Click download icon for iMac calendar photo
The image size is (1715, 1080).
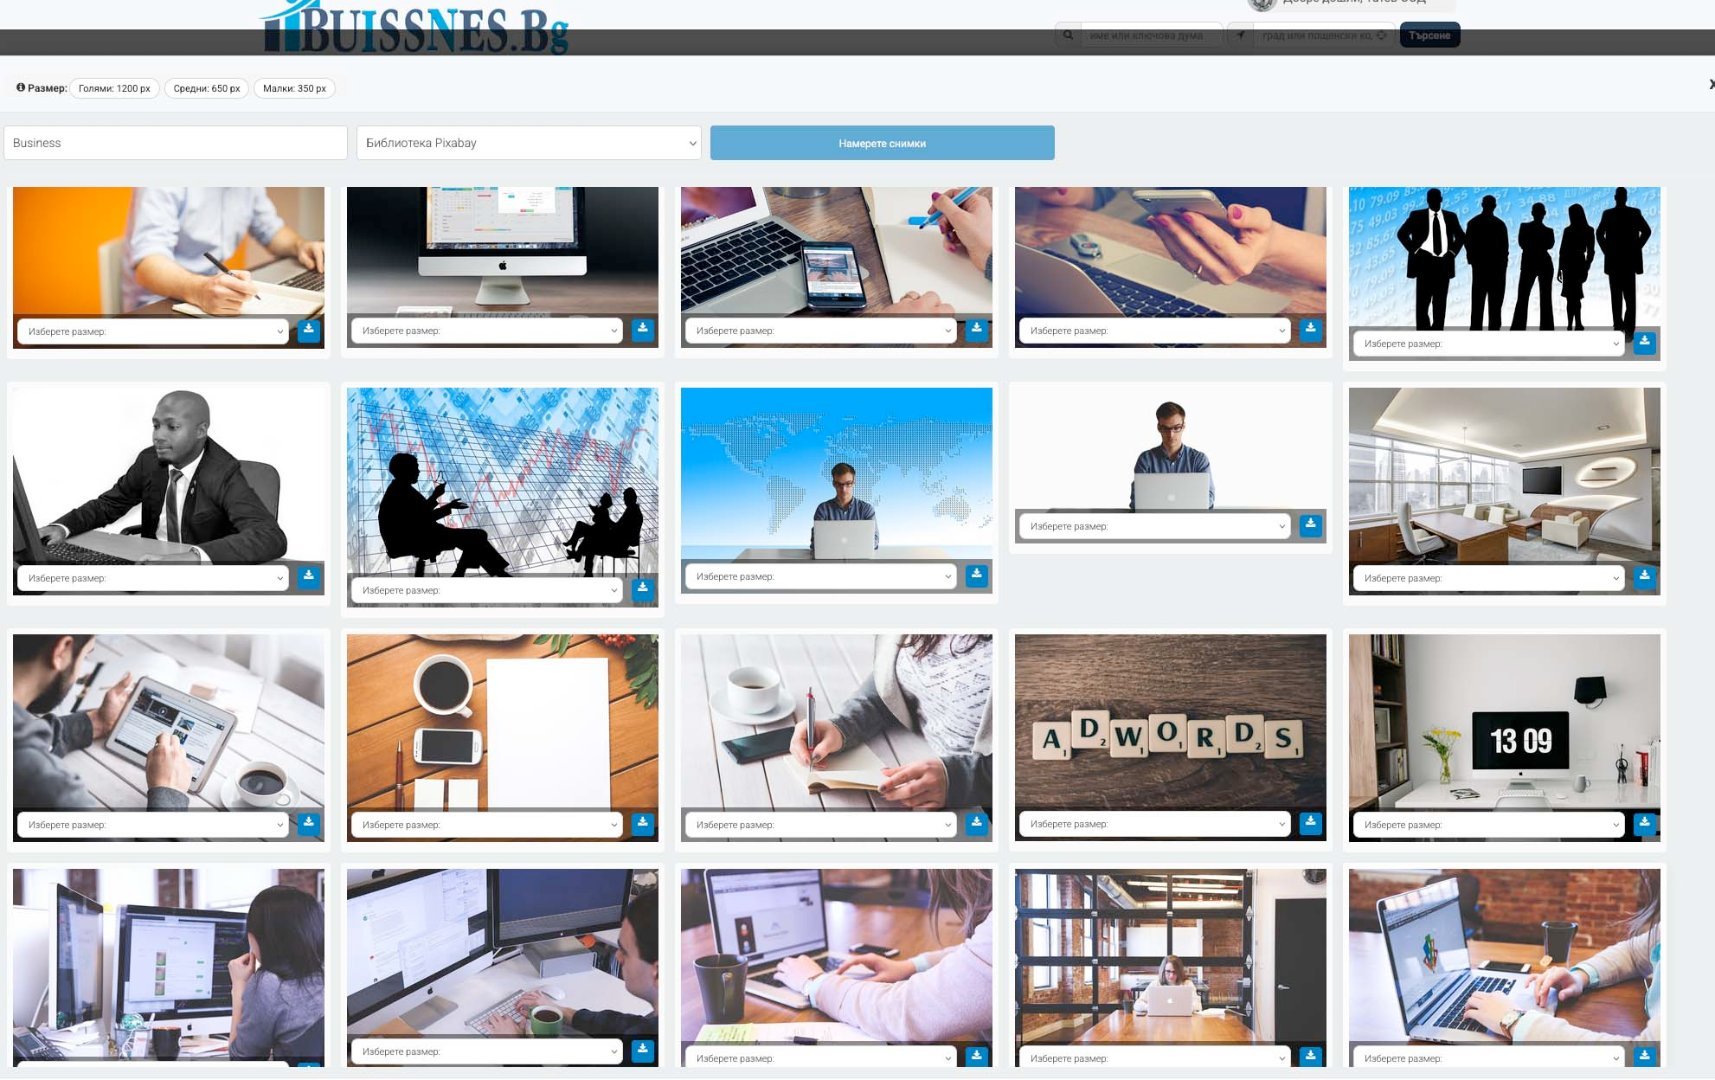pos(642,330)
